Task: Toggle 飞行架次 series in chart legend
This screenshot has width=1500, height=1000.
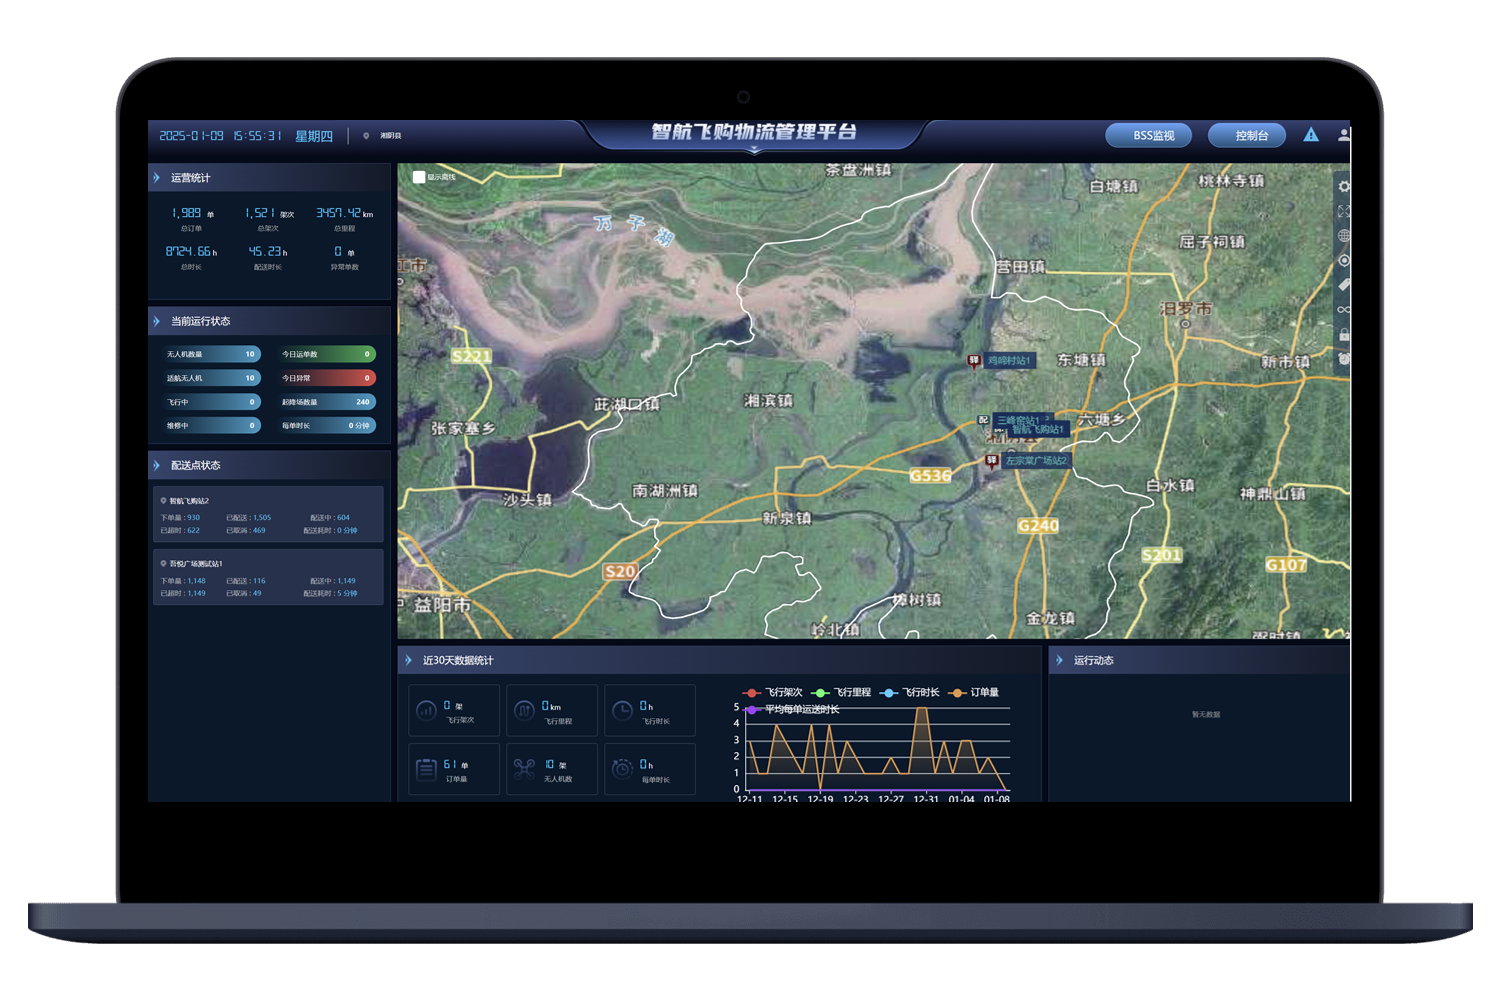Action: (774, 692)
